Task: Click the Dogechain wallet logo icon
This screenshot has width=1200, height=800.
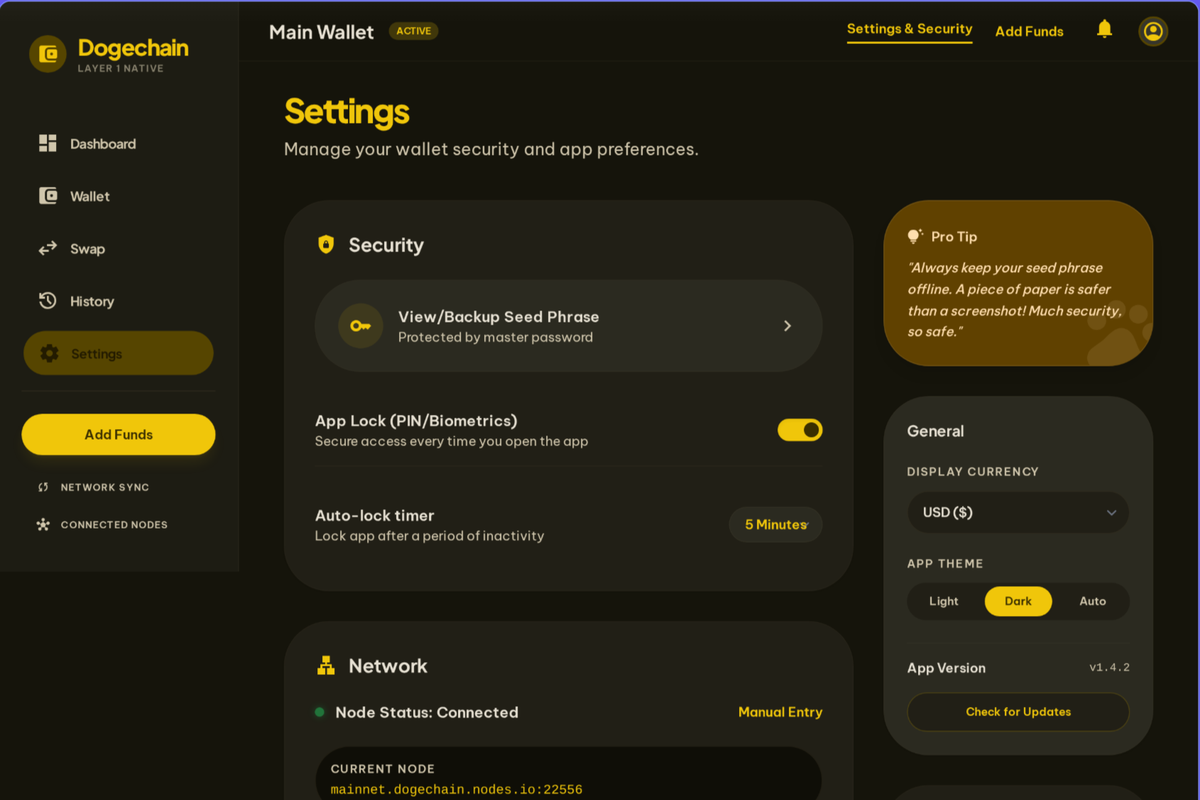Action: pos(48,54)
